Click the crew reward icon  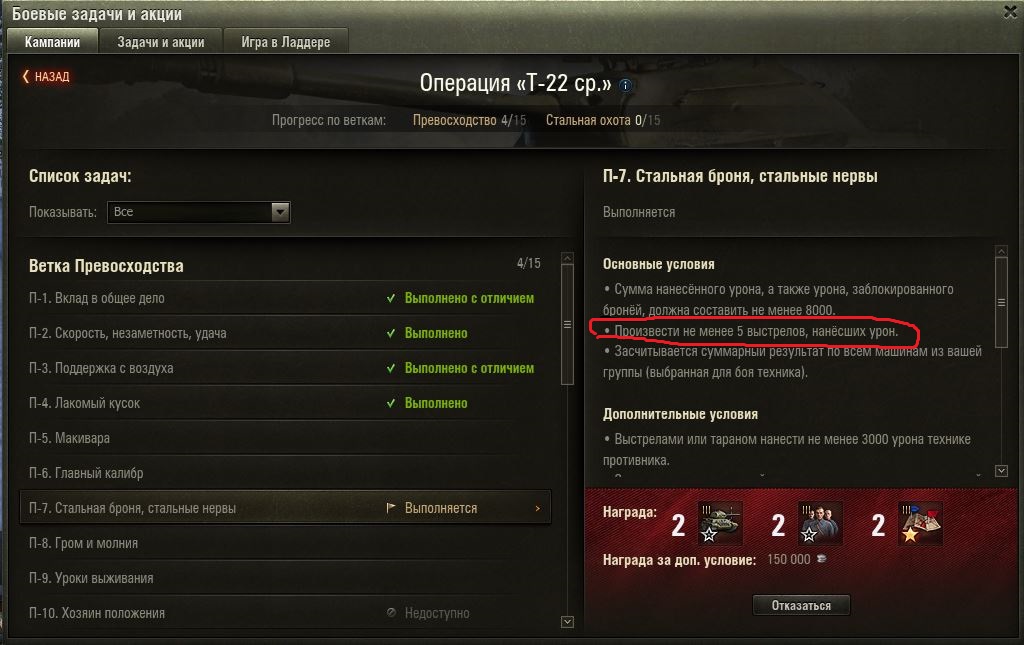click(820, 523)
